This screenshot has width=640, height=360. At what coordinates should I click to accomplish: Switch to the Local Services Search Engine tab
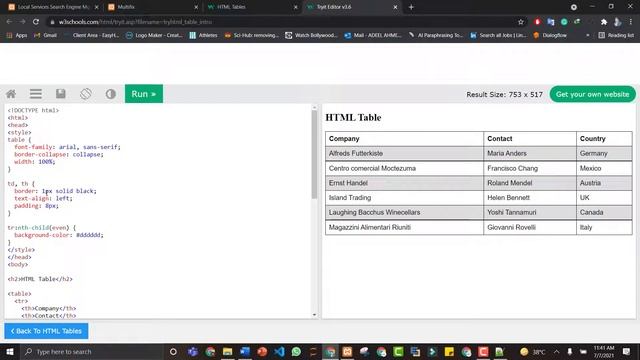point(53,7)
